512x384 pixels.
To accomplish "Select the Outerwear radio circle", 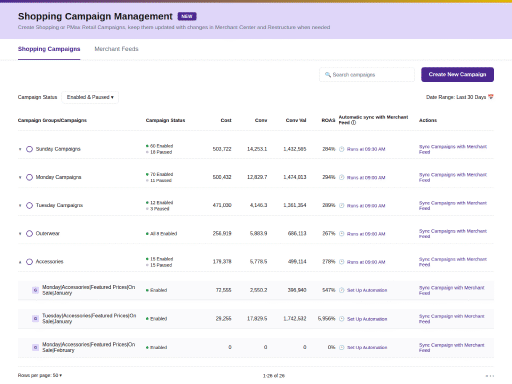I will [29, 233].
